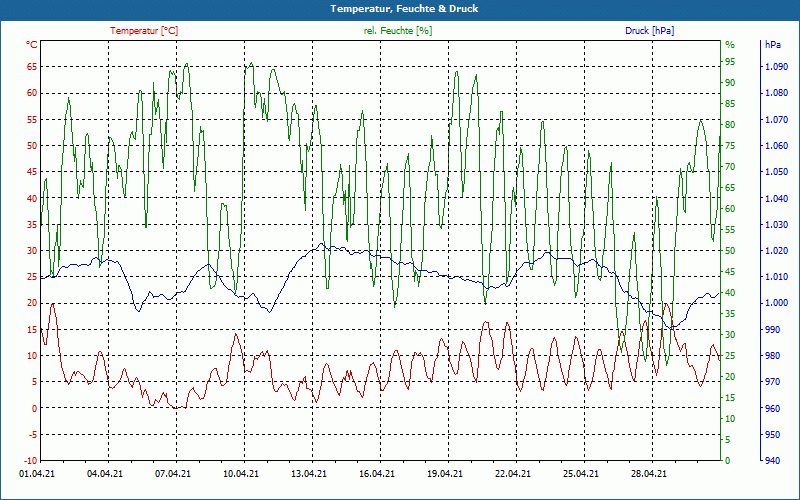Click the date label 19.04.21
Screen dimensions: 800x500
pos(445,474)
